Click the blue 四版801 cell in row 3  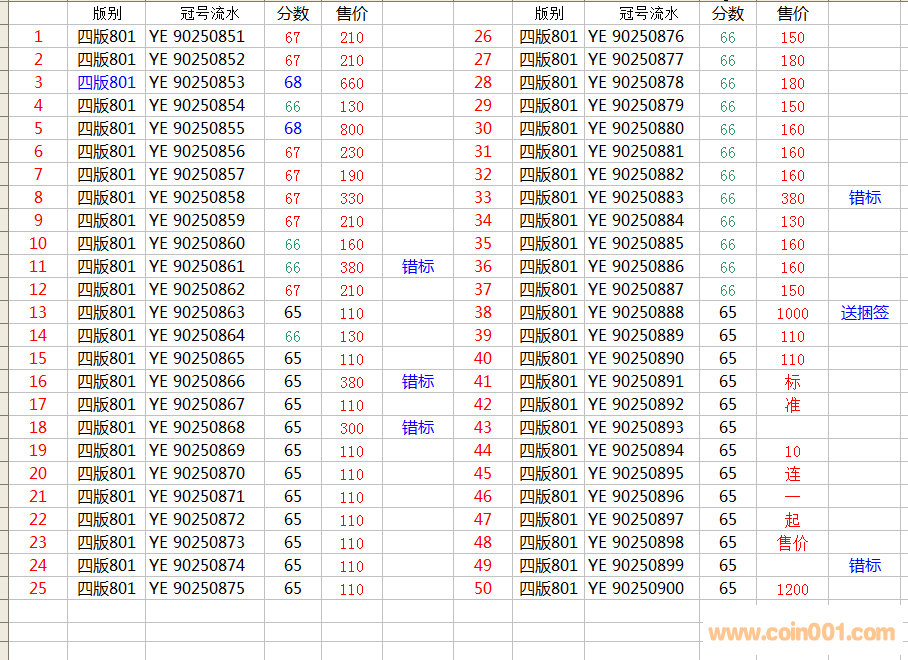(x=106, y=83)
